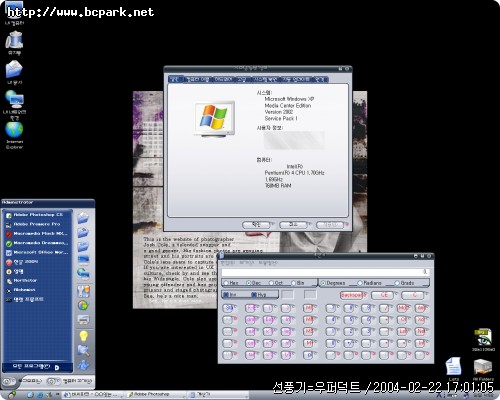Open the Run icon in Start menu
The width and height of the screenshot is (500, 400).
click(x=83, y=365)
